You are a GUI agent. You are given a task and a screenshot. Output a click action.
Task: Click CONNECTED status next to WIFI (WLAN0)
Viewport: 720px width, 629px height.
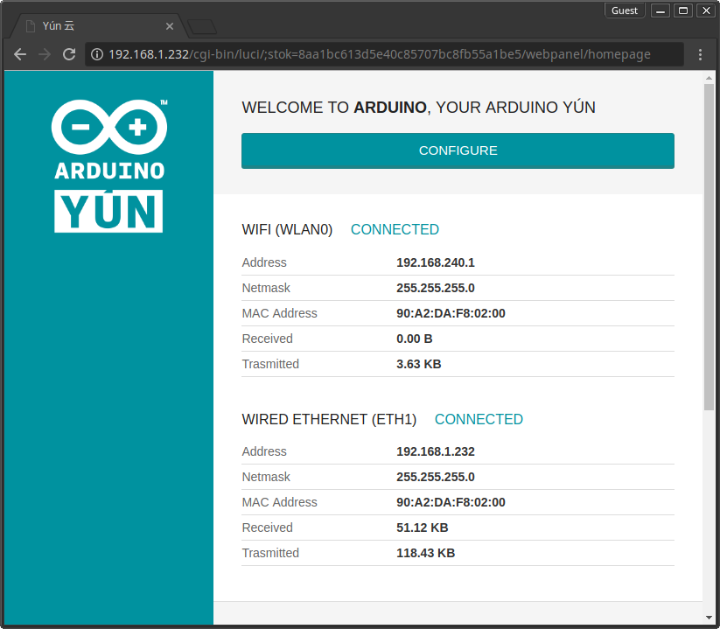394,229
